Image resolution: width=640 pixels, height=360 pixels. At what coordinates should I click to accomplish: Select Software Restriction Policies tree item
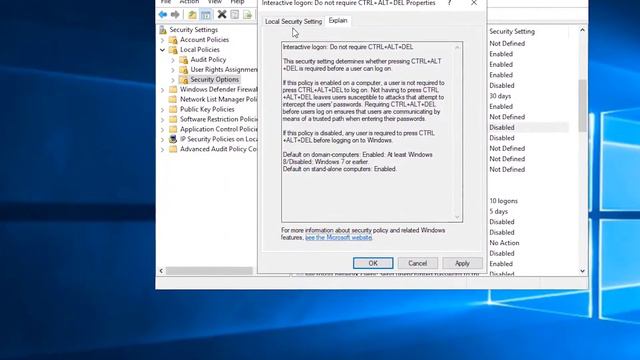pos(218,119)
